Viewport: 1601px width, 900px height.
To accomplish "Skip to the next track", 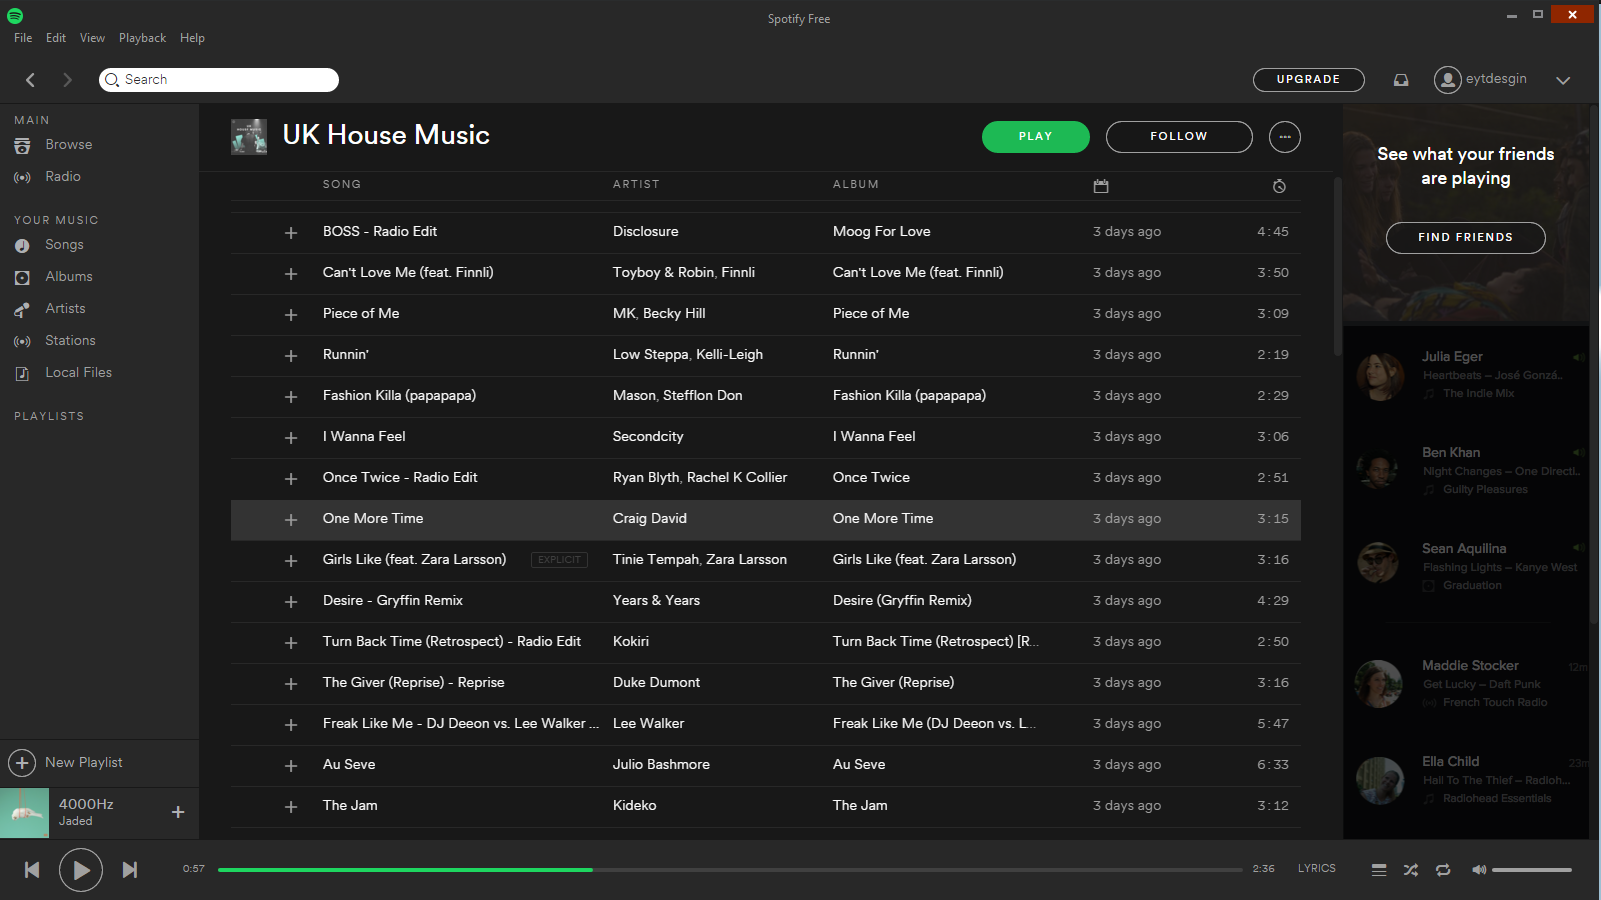I will 130,870.
